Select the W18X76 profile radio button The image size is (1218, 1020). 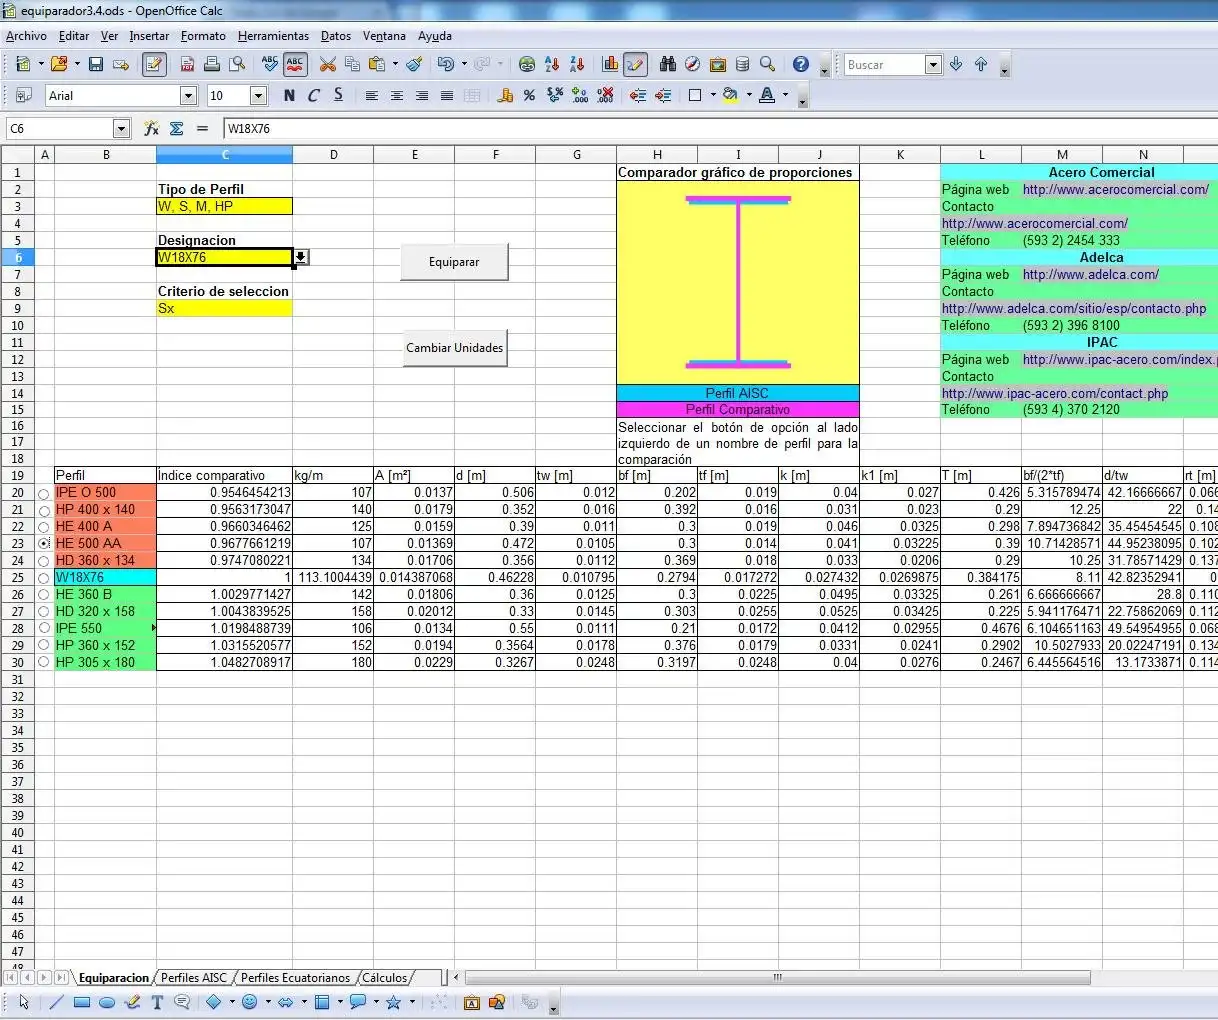pos(44,577)
